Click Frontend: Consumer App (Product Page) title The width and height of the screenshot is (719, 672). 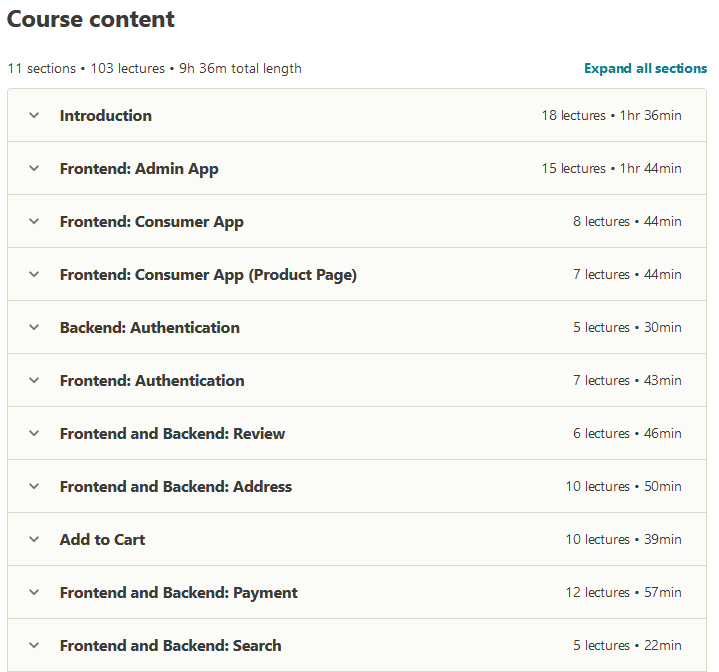tap(208, 275)
